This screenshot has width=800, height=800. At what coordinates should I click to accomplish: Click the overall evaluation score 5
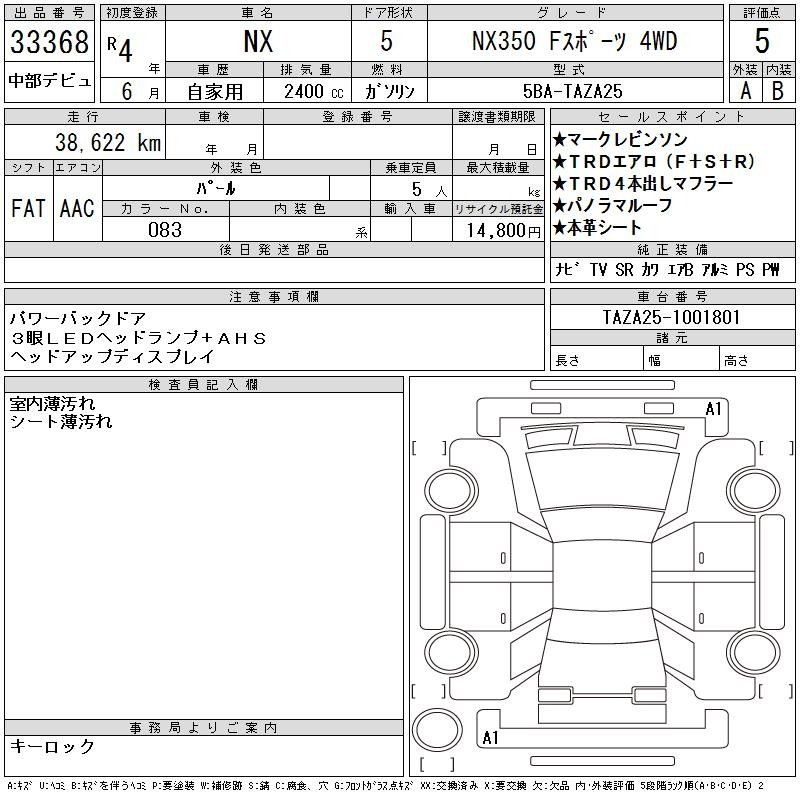pyautogui.click(x=761, y=41)
